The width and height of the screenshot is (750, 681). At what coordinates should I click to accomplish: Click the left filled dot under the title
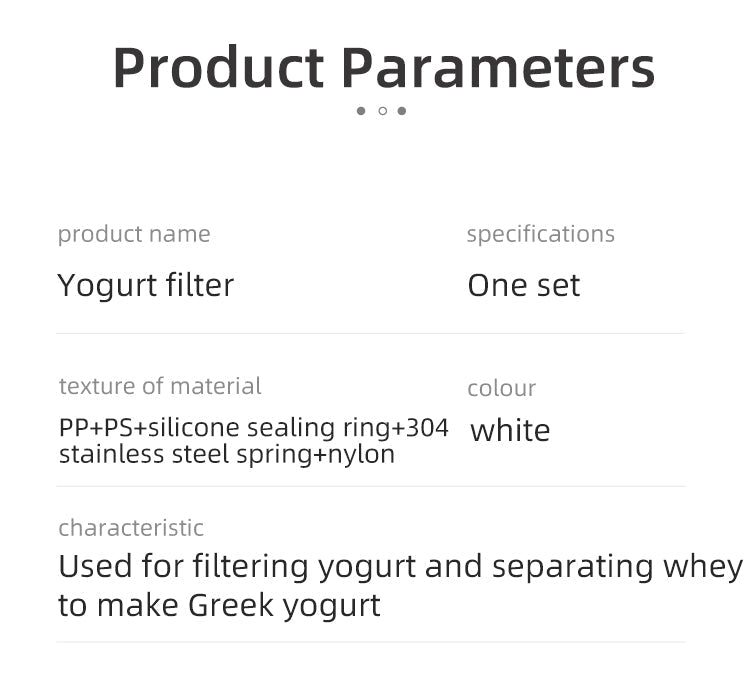361,111
